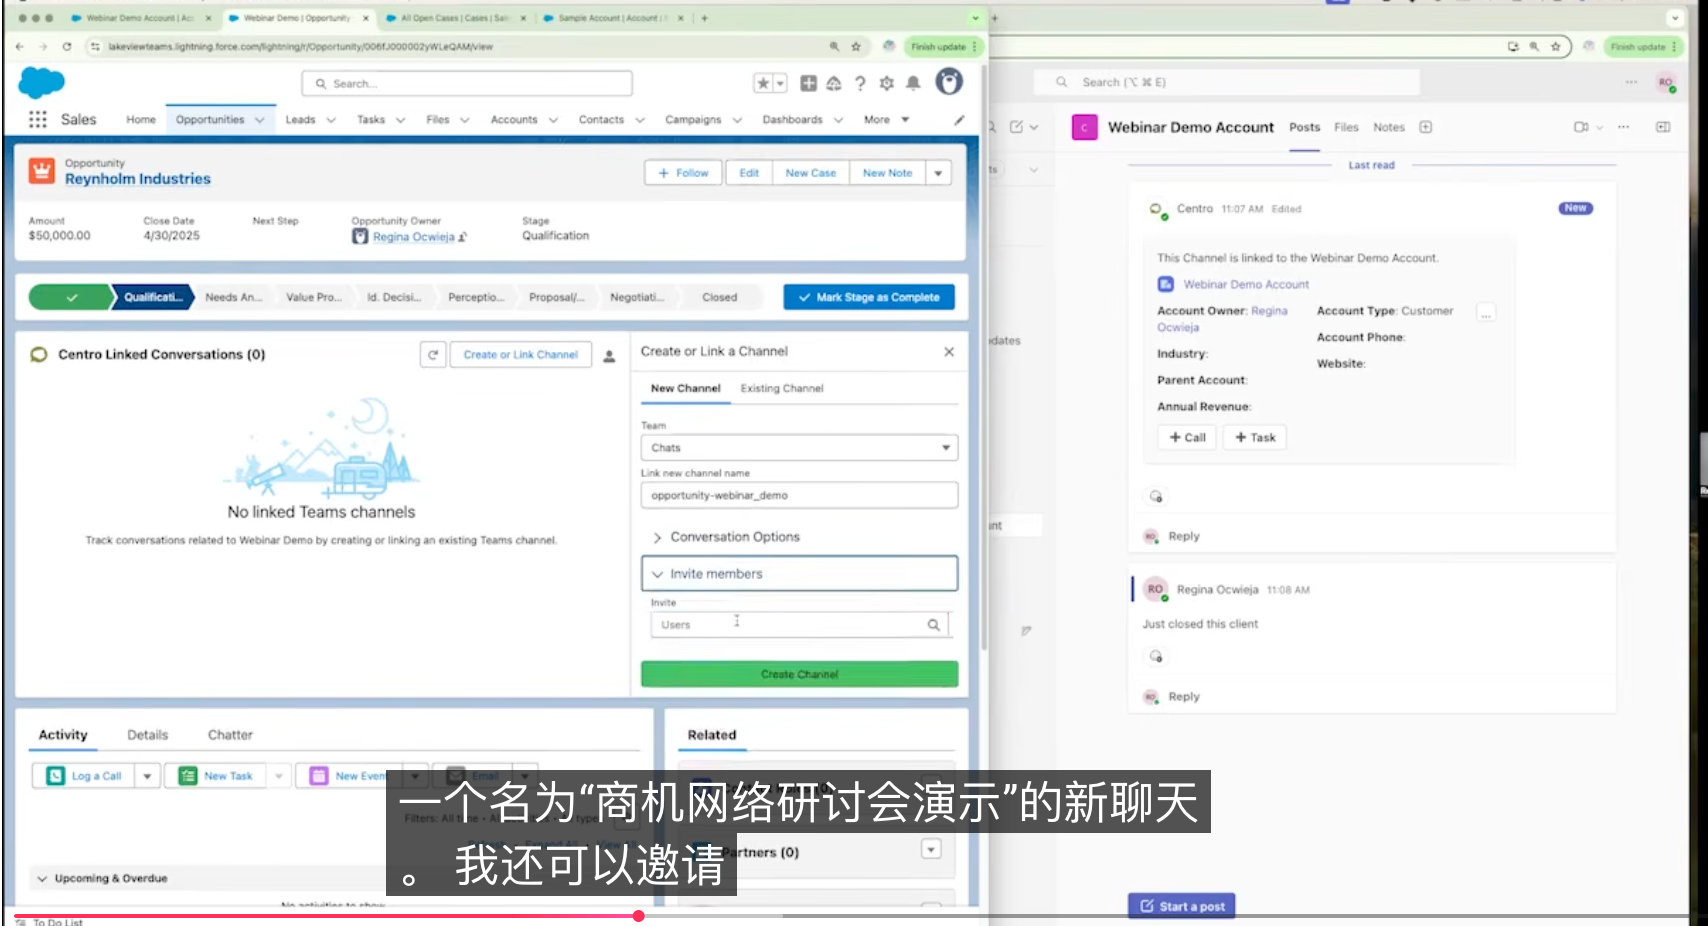1708x926 pixels.
Task: Click the green Create Channel button
Action: 799,674
